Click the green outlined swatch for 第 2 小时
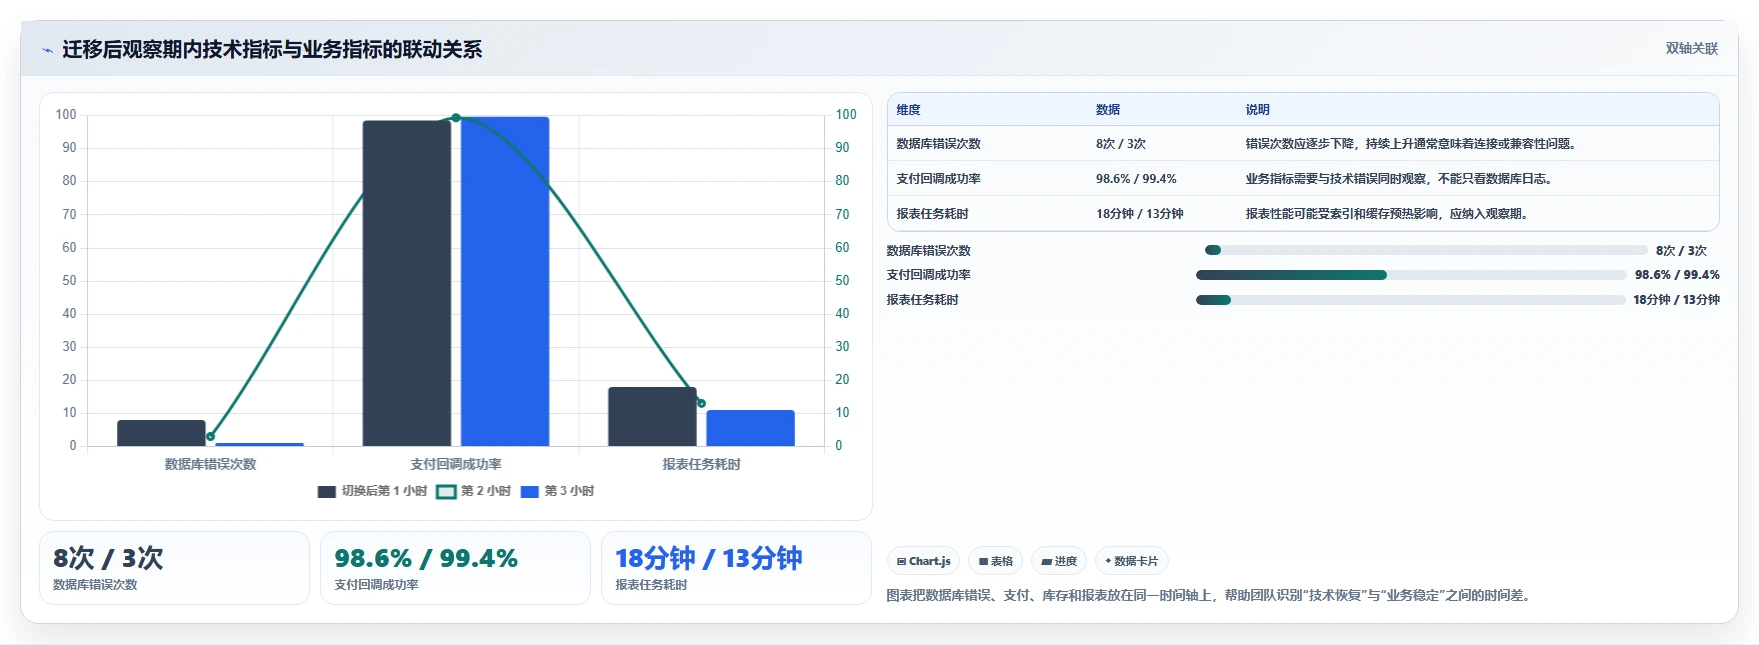 pyautogui.click(x=446, y=491)
